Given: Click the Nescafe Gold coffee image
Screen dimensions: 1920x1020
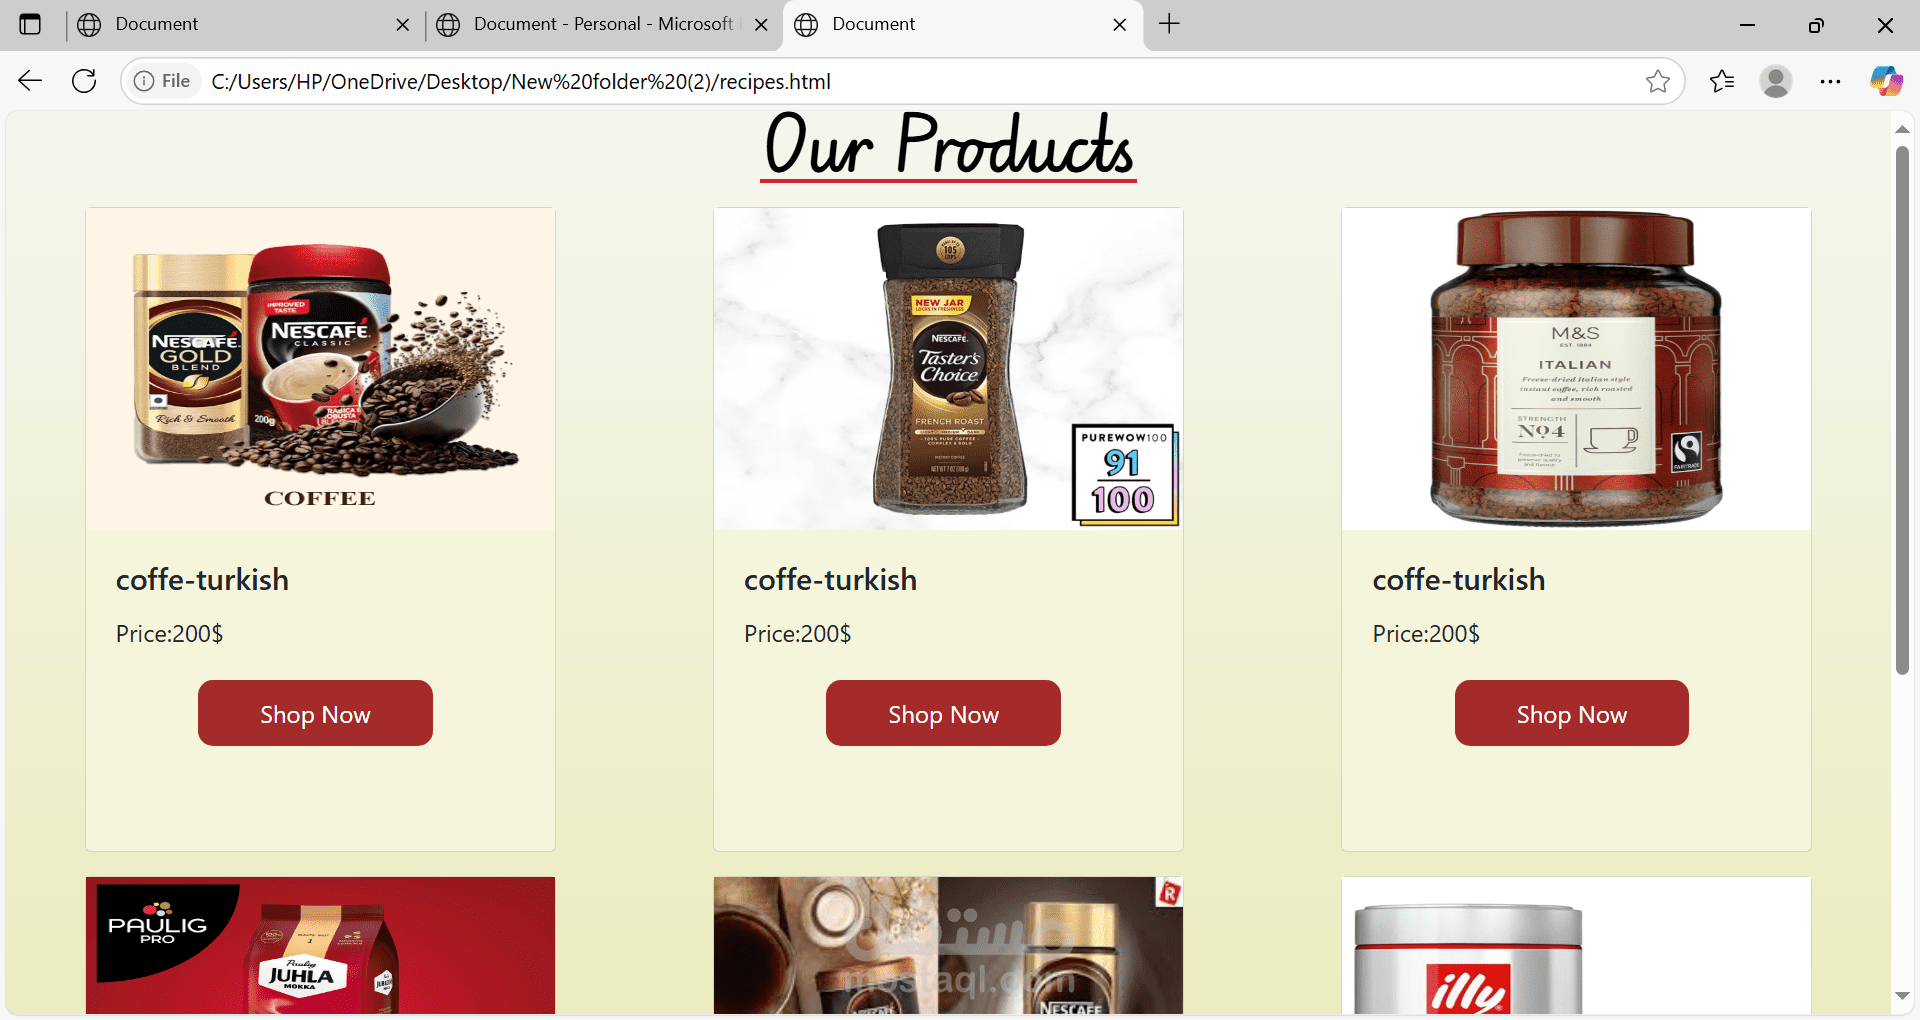Looking at the screenshot, I should point(320,369).
